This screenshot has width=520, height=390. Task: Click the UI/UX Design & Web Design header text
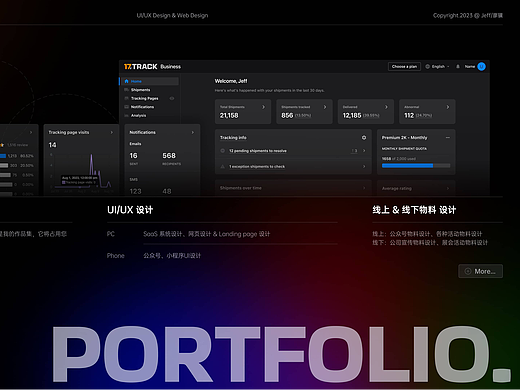coord(172,15)
